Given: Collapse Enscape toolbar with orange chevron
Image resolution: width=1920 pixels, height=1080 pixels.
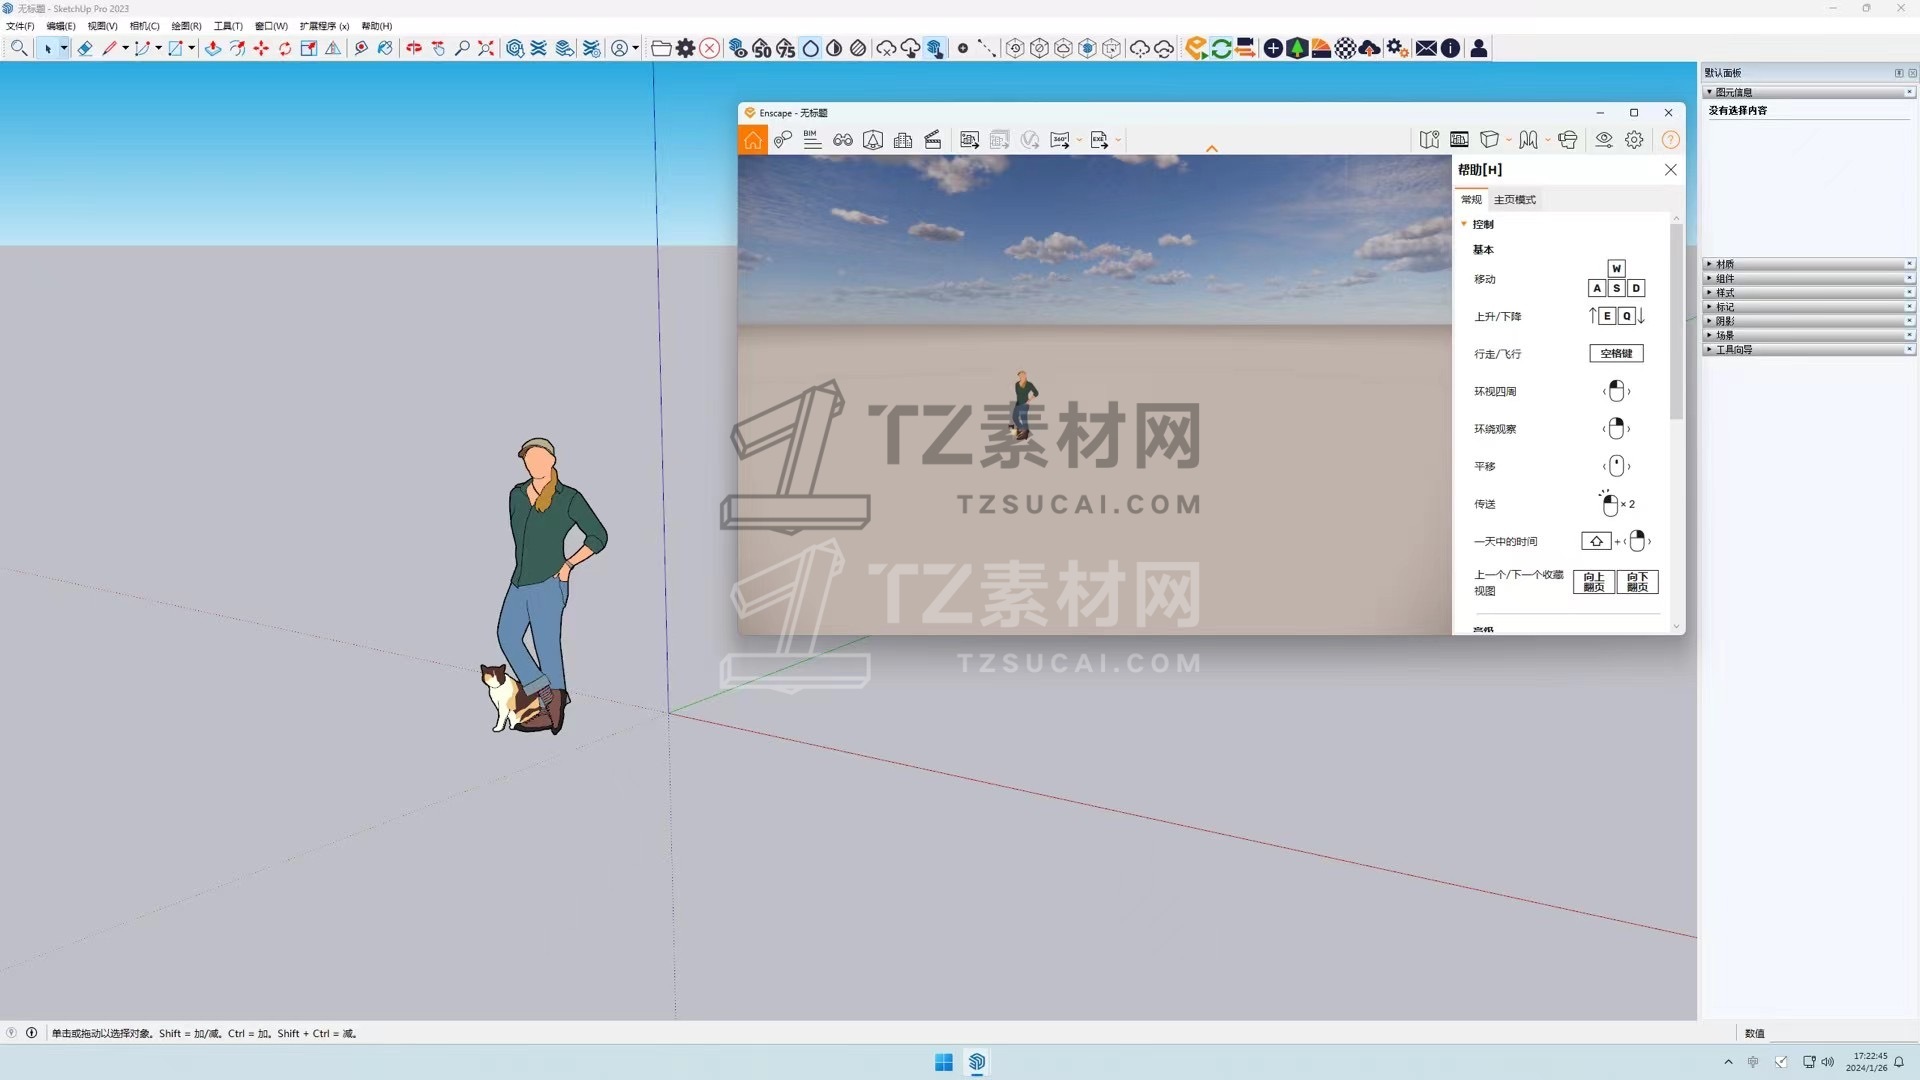Looking at the screenshot, I should click(x=1212, y=149).
